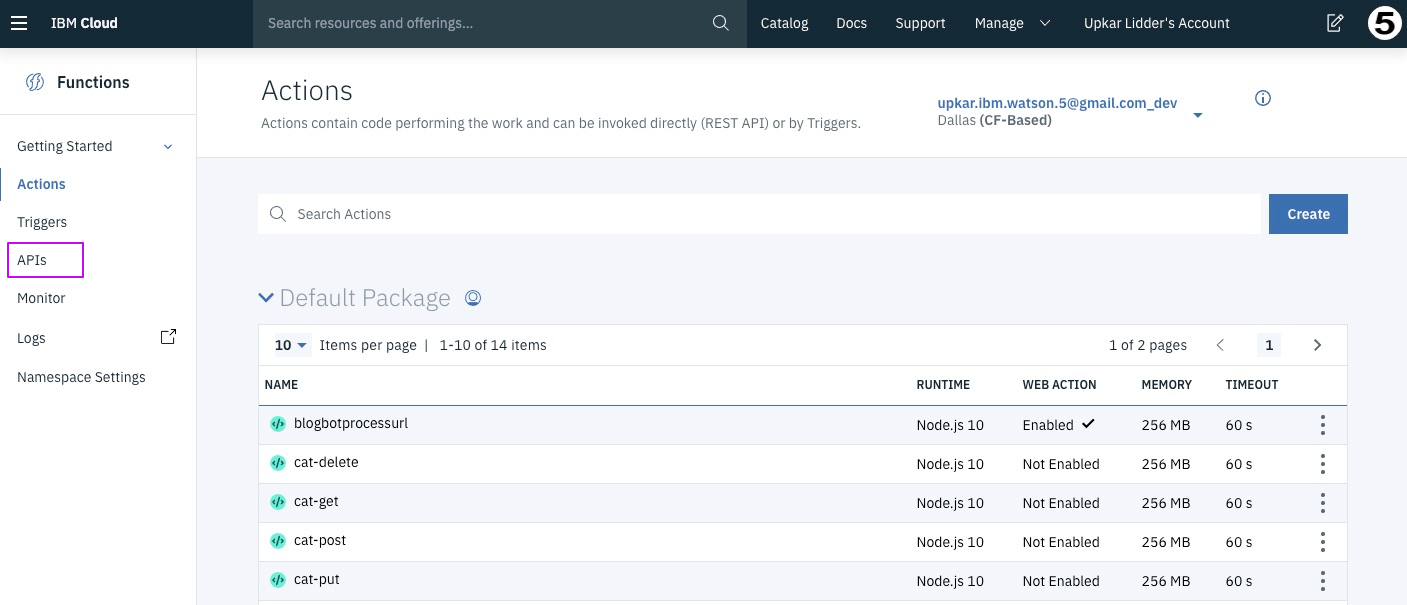Open APIs in the sidebar
The image size is (1407, 605).
pos(32,260)
